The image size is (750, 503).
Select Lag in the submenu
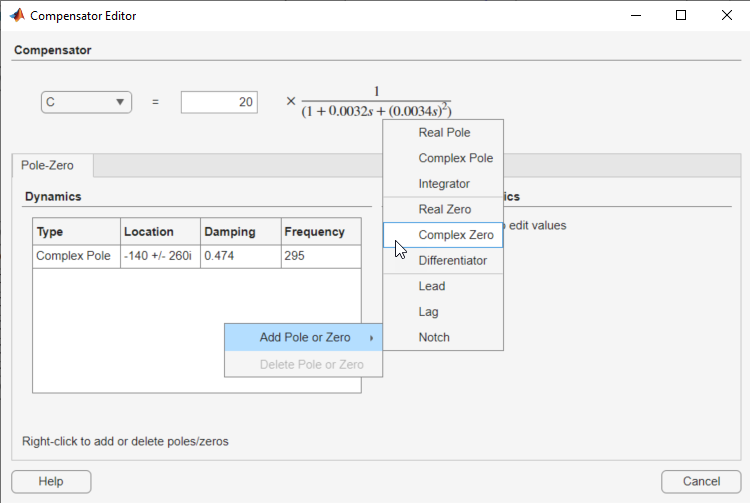pos(429,312)
